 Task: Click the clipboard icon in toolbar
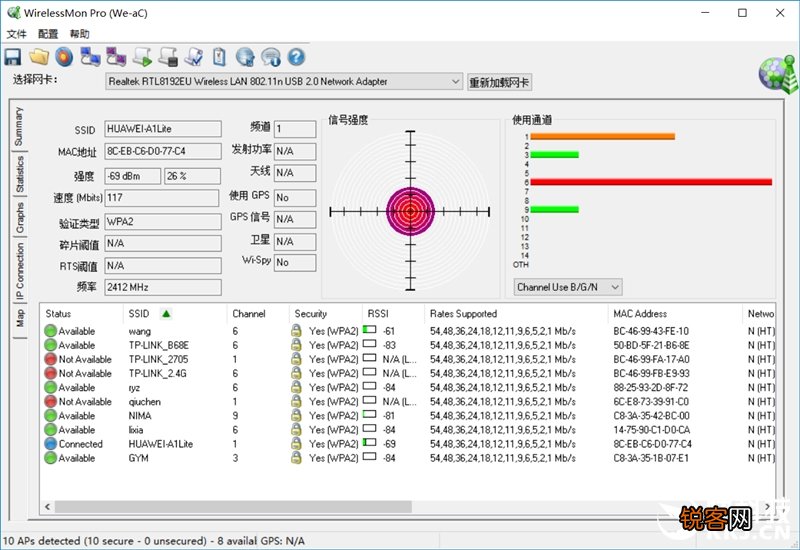219,57
